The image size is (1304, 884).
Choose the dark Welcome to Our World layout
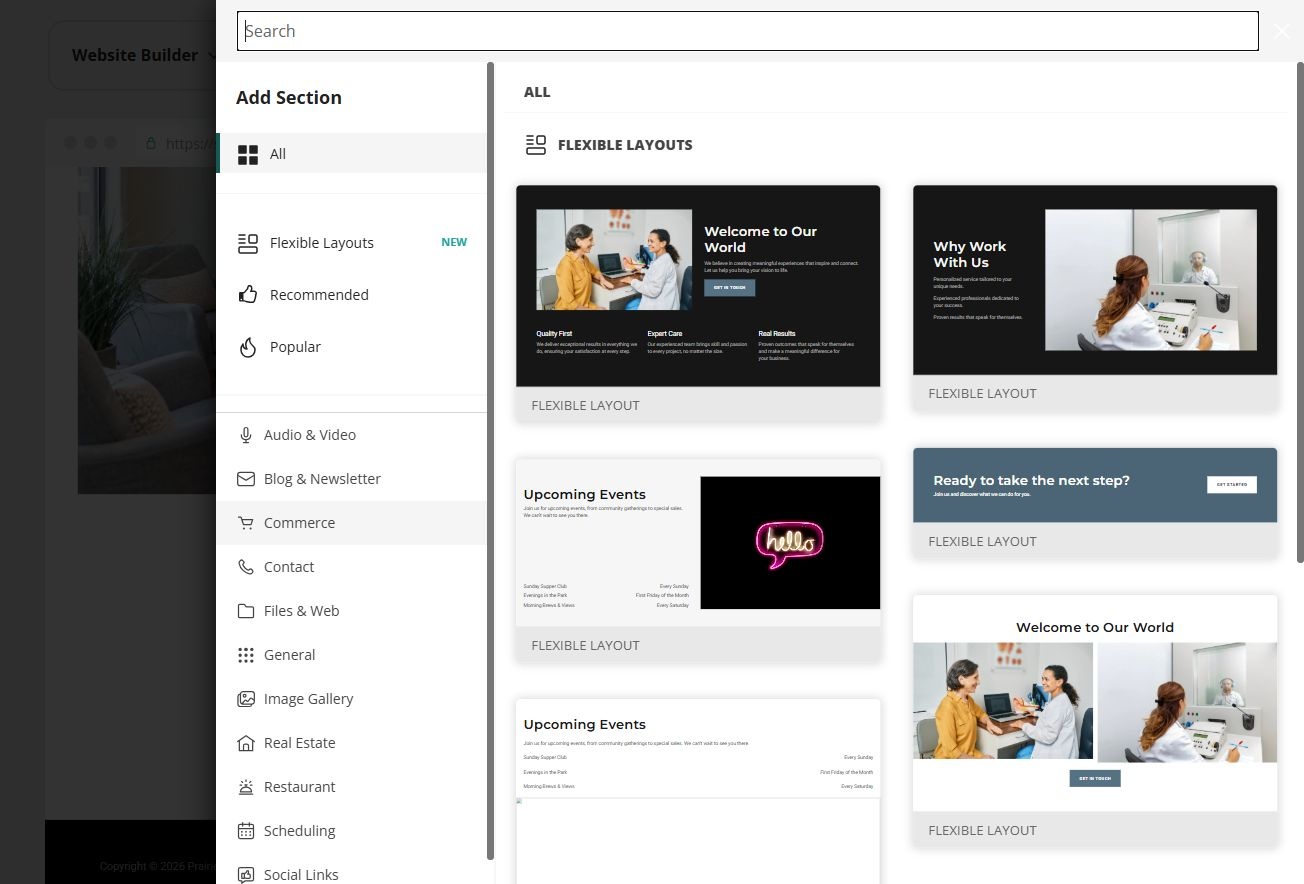click(x=698, y=303)
